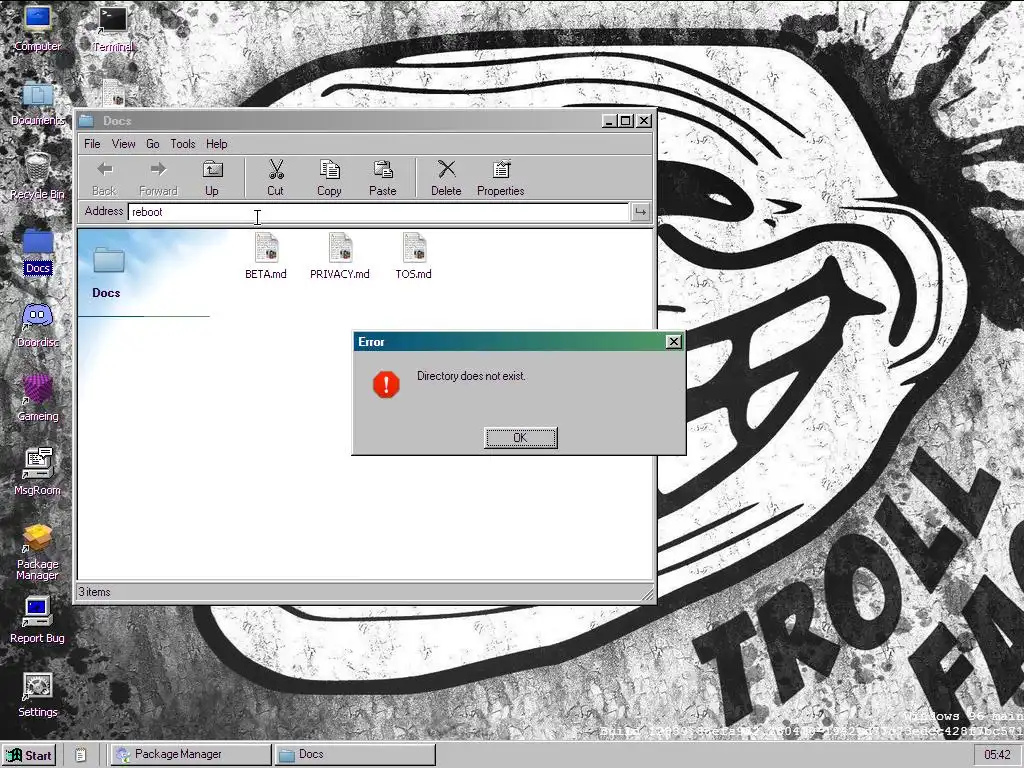
Task: Click the Docs folder desktop icon
Action: (x=38, y=251)
